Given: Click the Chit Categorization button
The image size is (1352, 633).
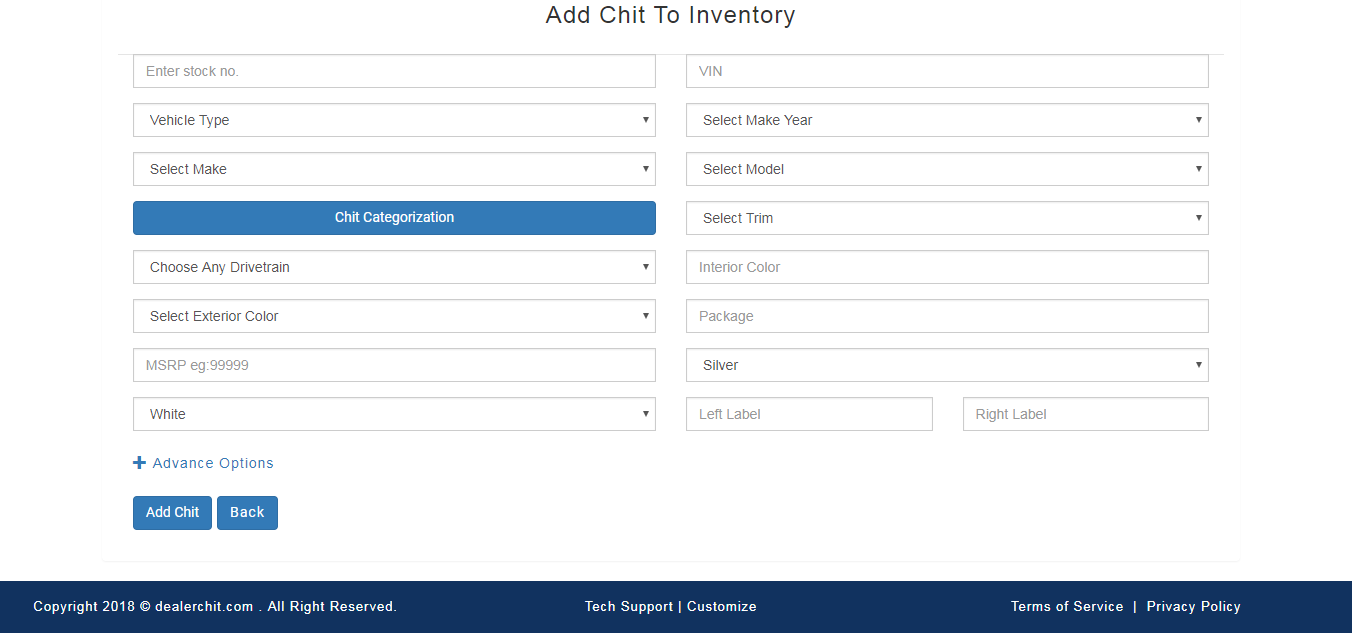Looking at the screenshot, I should [x=394, y=218].
